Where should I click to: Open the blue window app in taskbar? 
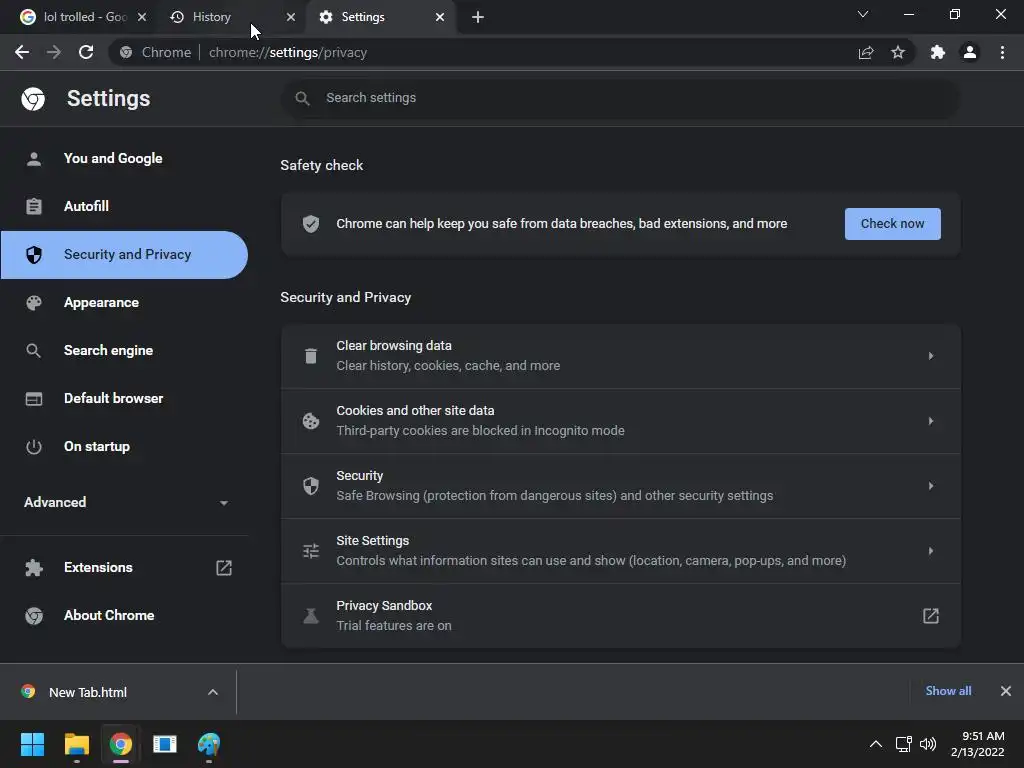tap(165, 744)
